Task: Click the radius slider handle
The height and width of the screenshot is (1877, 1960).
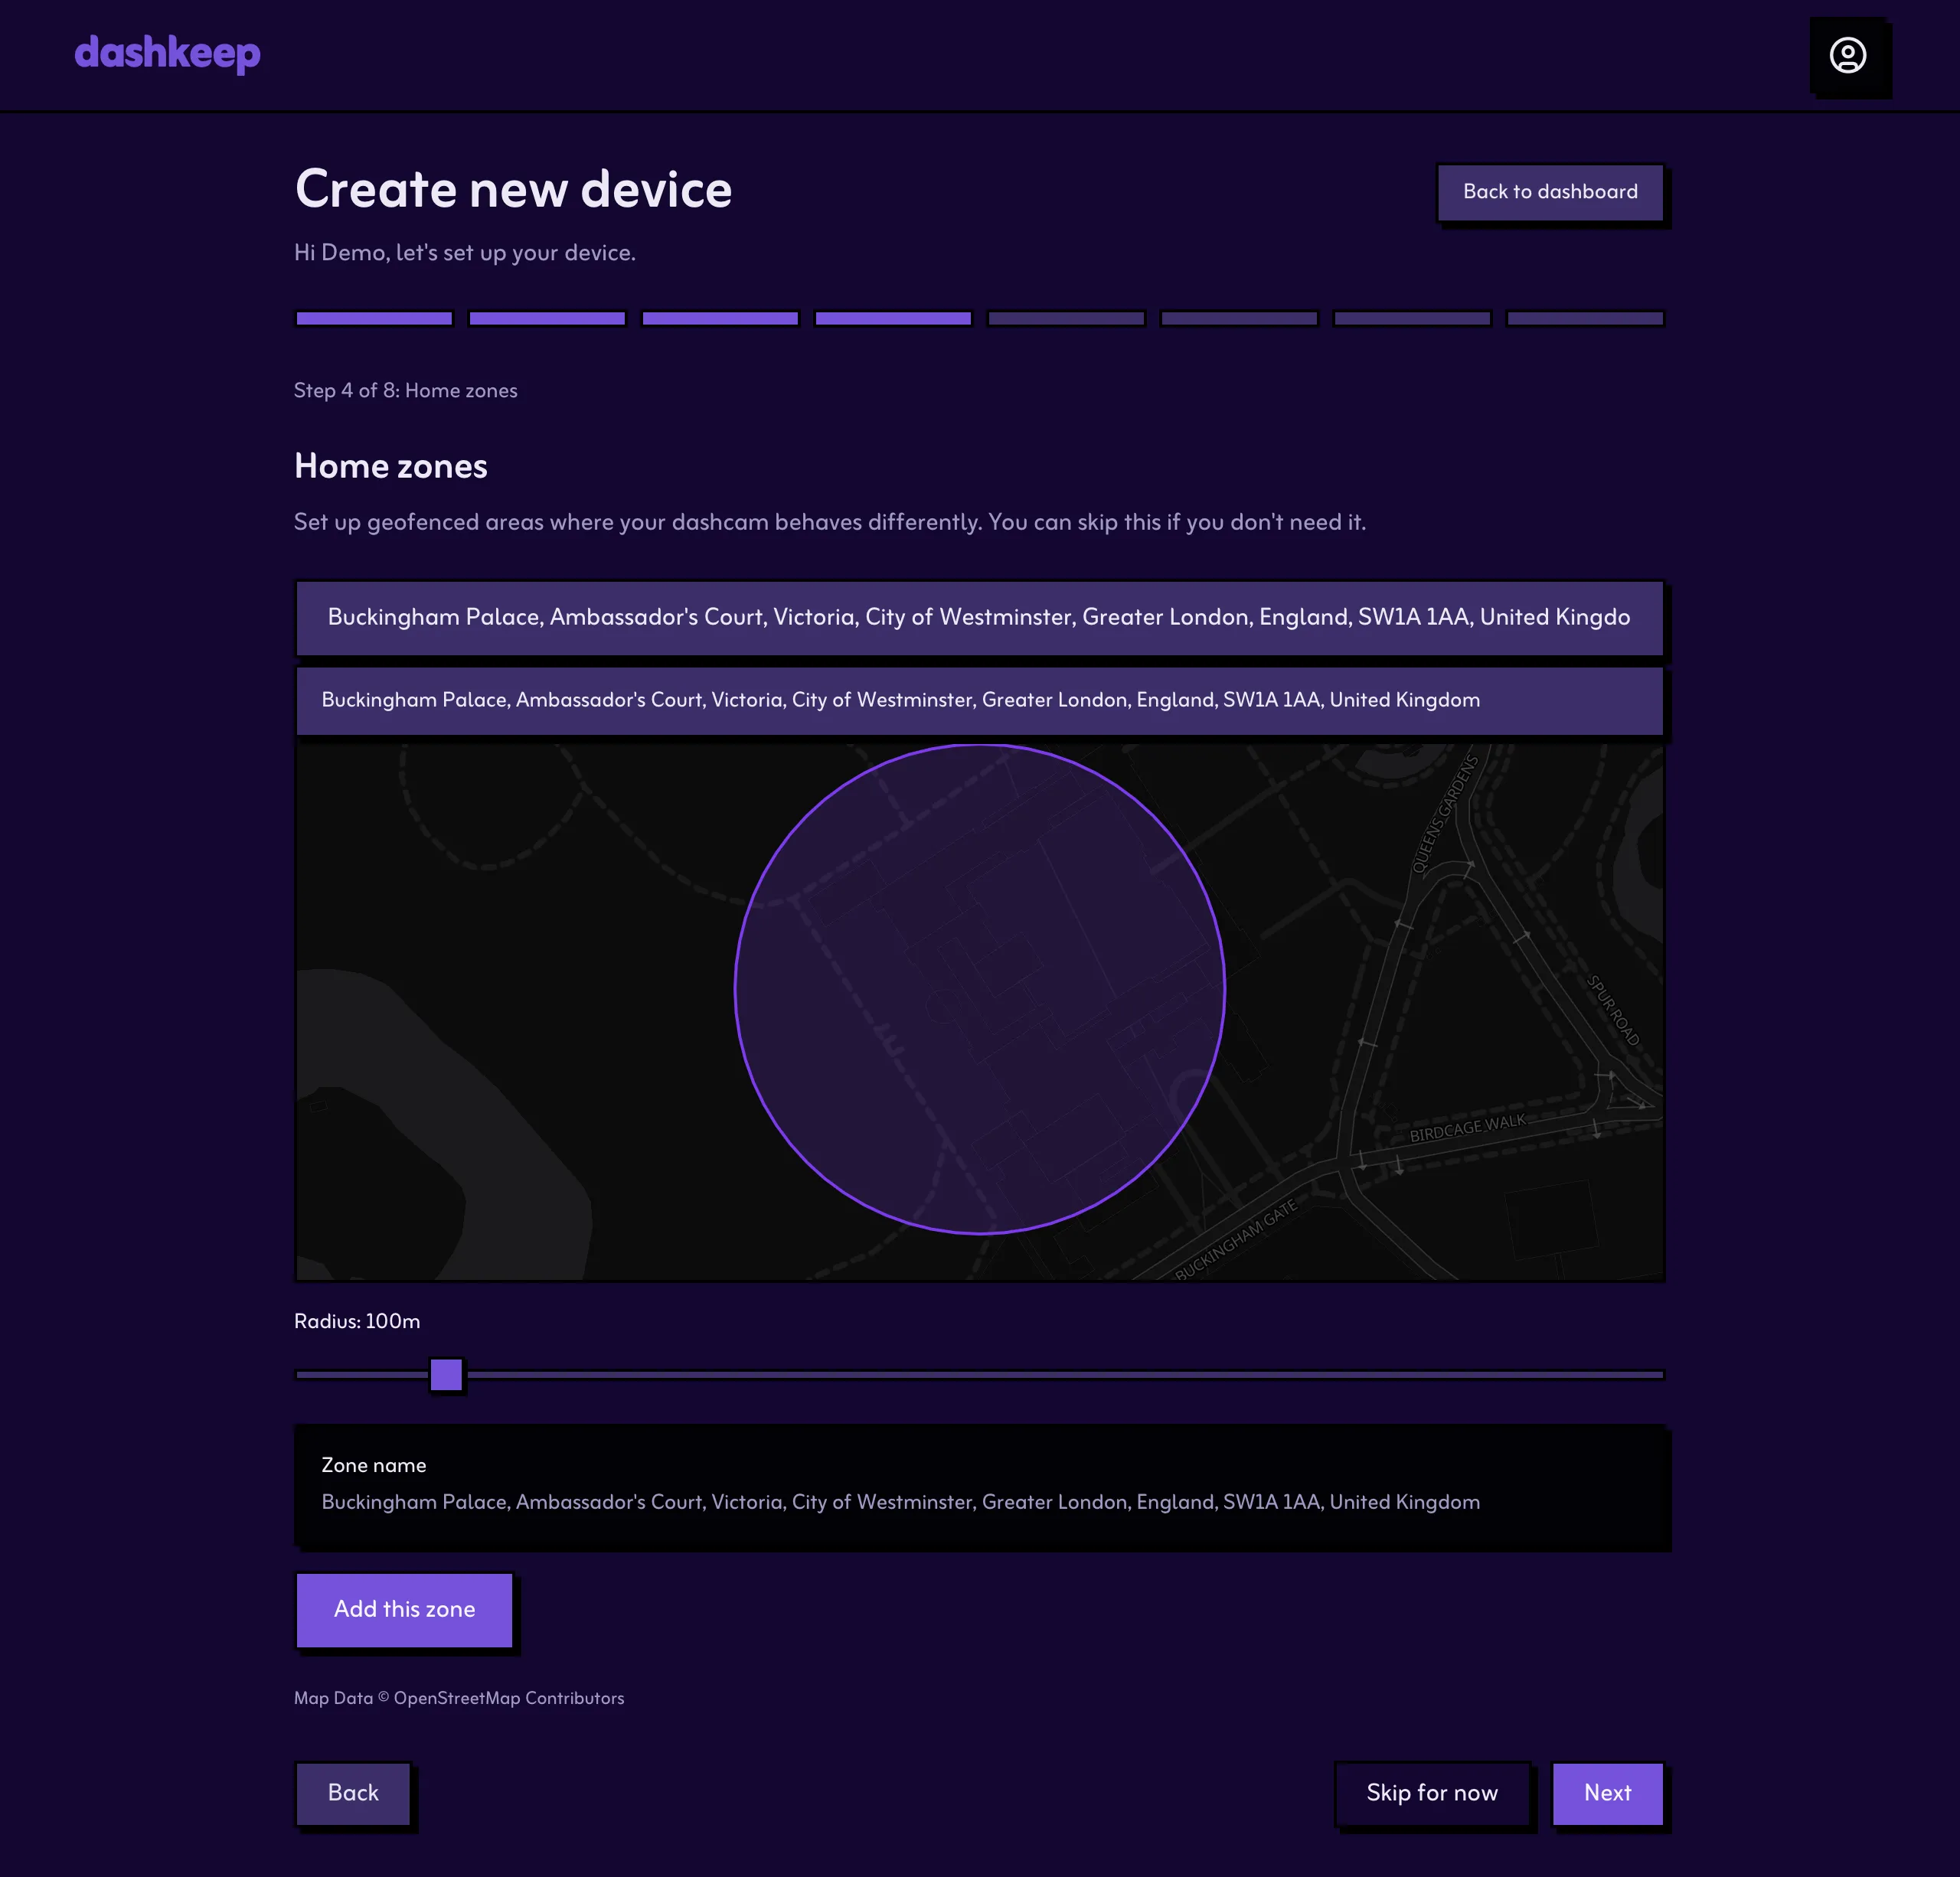Action: [x=446, y=1374]
